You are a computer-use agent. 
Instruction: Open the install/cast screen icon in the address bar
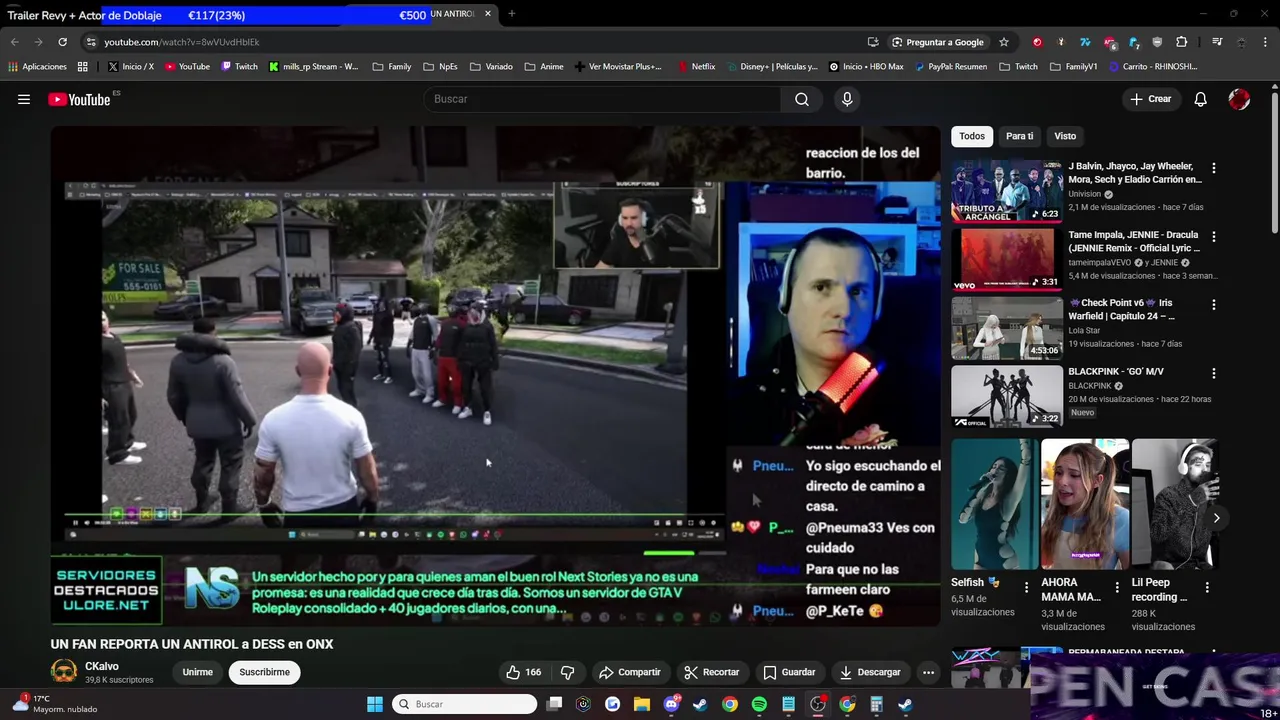point(873,42)
